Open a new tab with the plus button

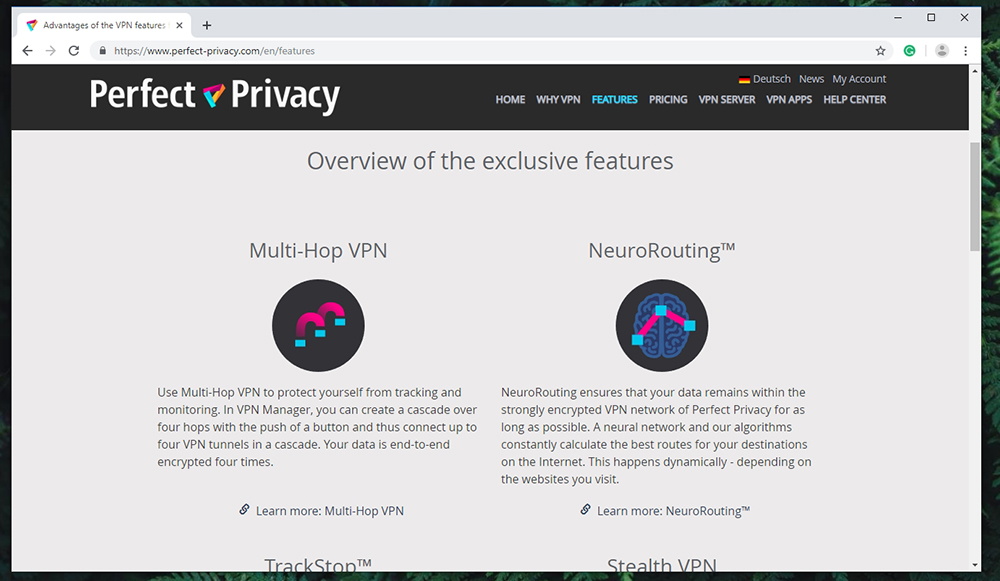pos(207,26)
